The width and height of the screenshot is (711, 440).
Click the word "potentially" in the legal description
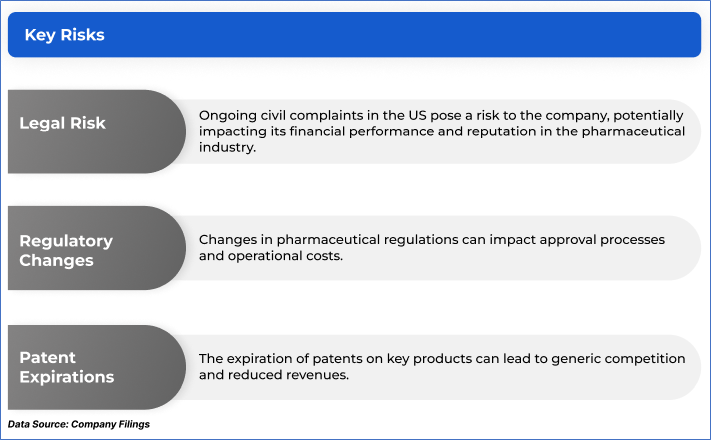coord(647,114)
